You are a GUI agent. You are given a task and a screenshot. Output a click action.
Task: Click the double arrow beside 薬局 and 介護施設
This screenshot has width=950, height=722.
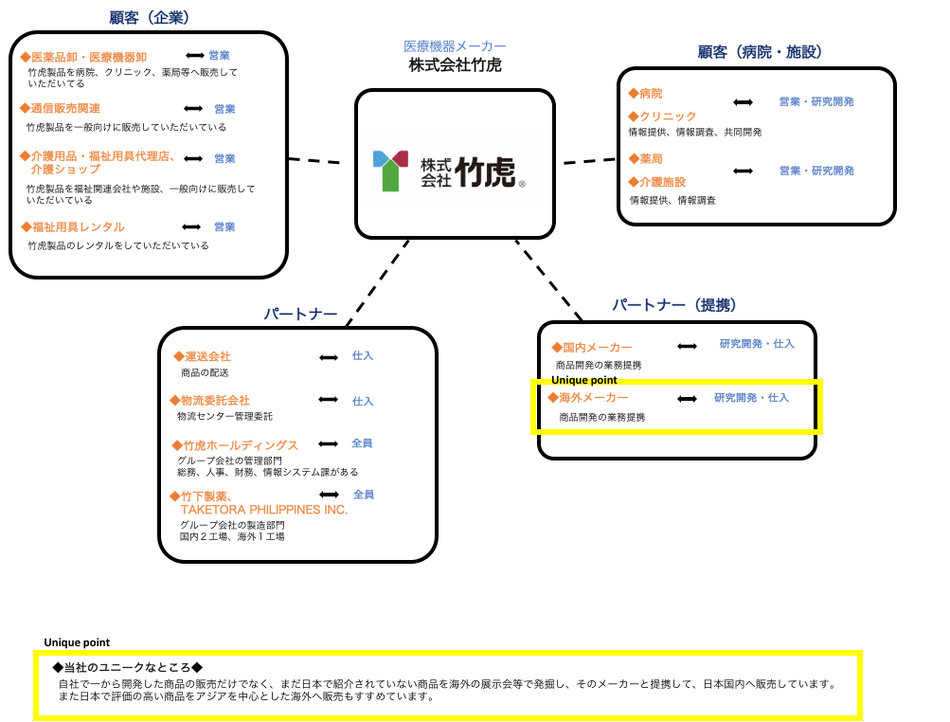[743, 171]
